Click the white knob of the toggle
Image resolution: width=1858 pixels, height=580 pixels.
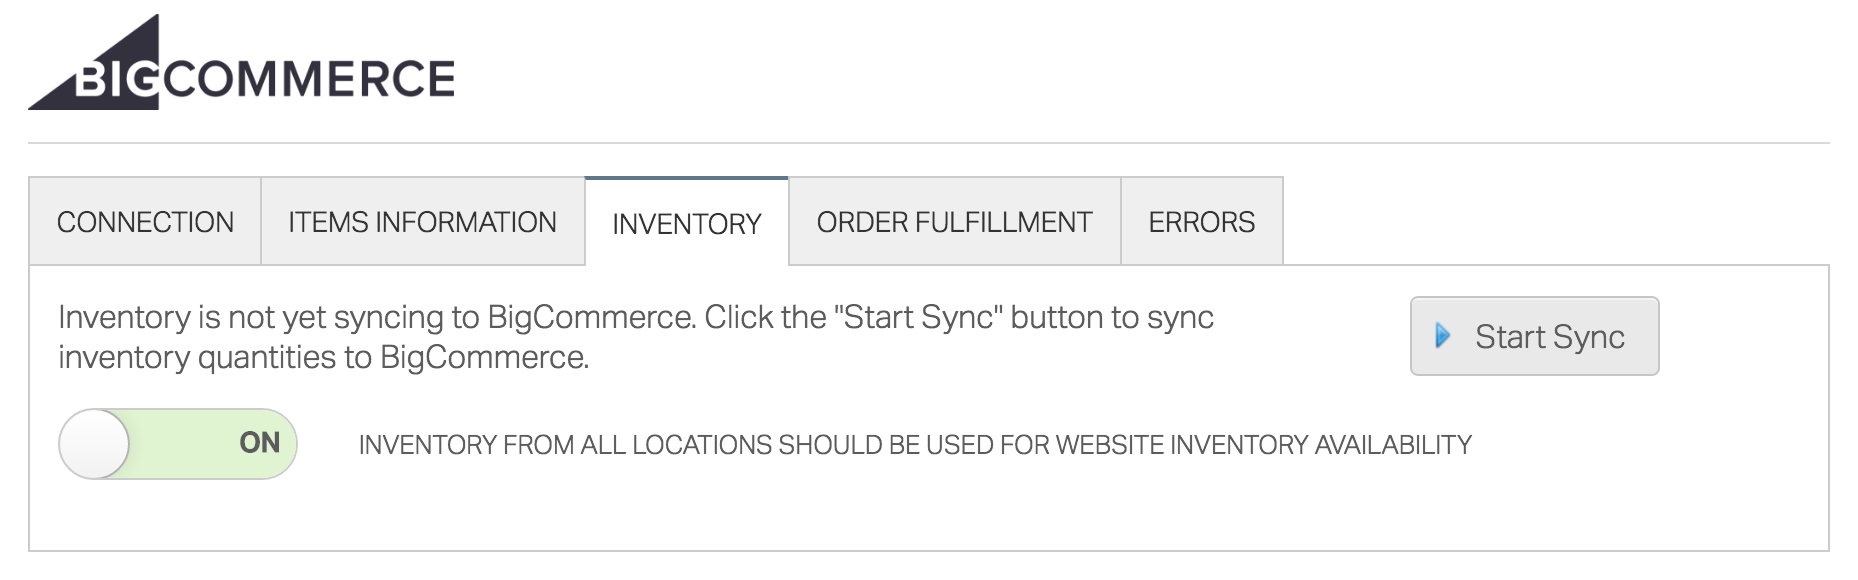coord(95,443)
